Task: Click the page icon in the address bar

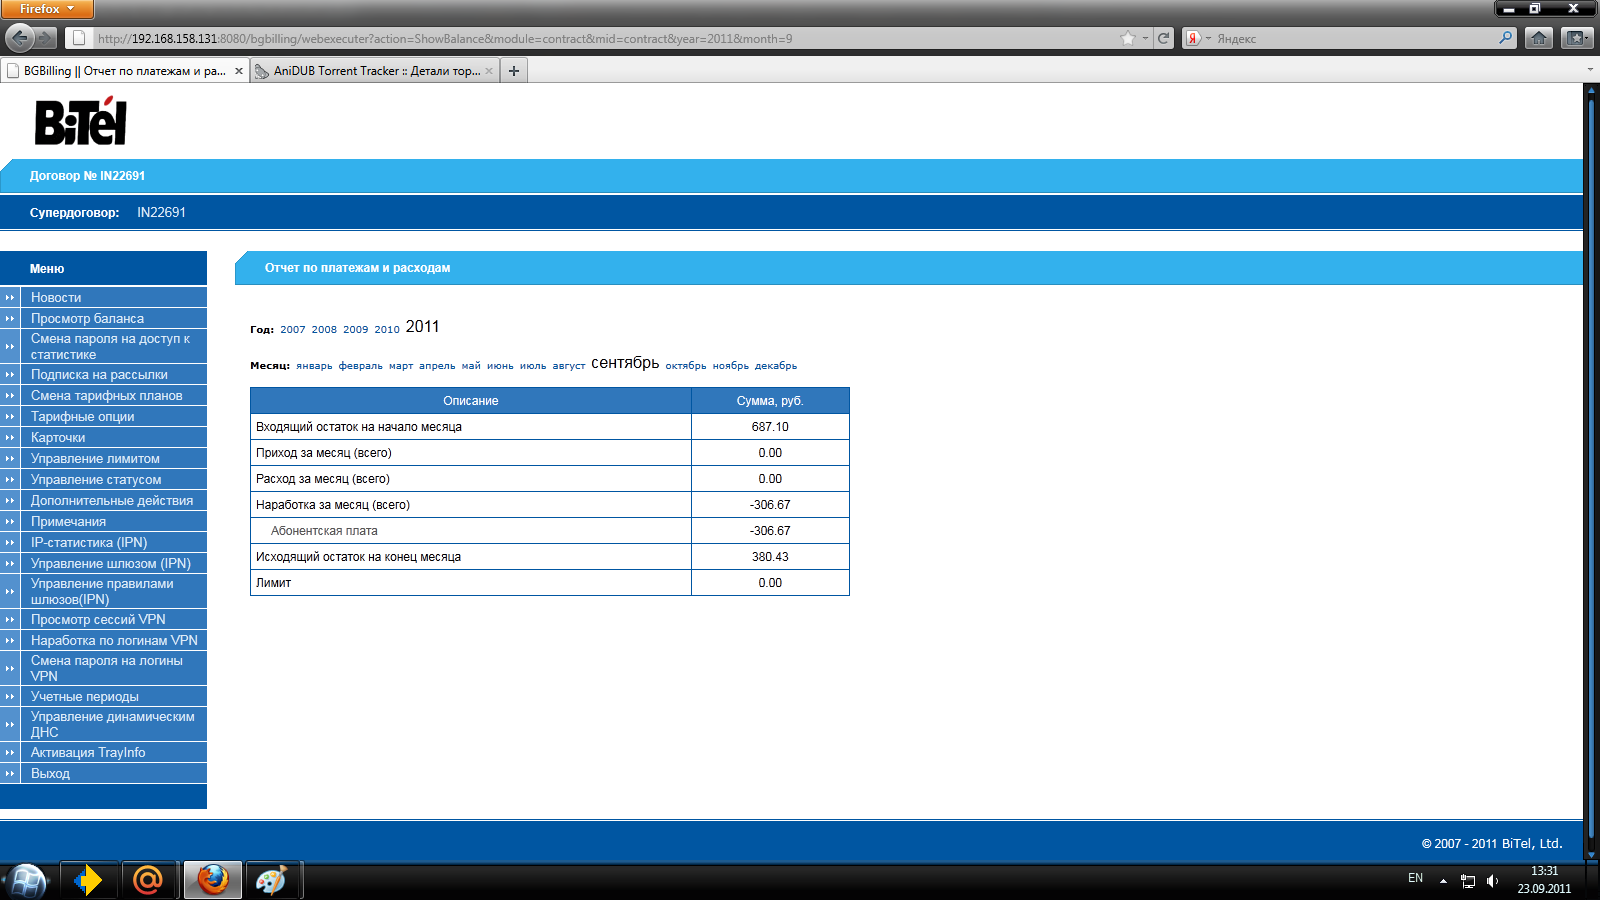Action: click(x=78, y=38)
